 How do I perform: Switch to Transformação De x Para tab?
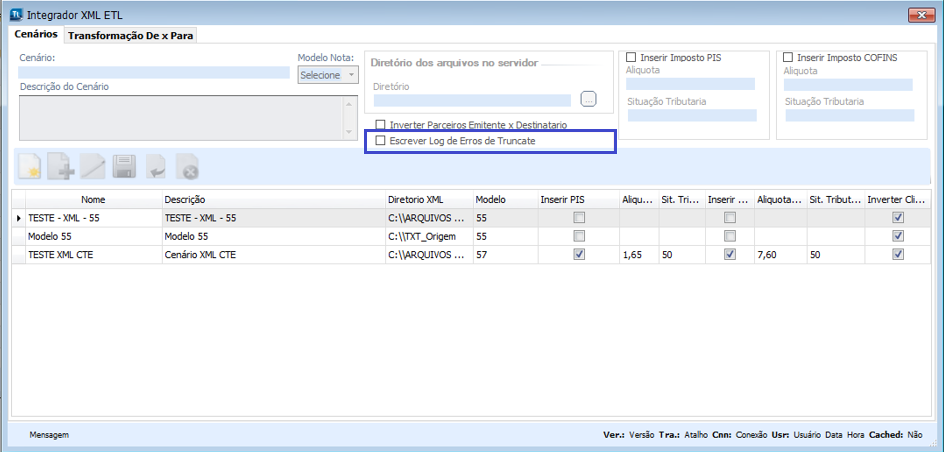(x=131, y=35)
